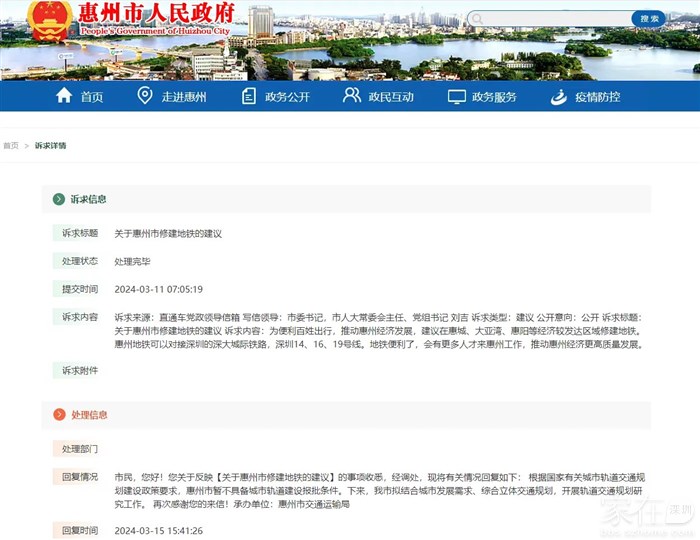This screenshot has width=700, height=540.
Task: Open the 政务公开 menu item
Action: 287,97
